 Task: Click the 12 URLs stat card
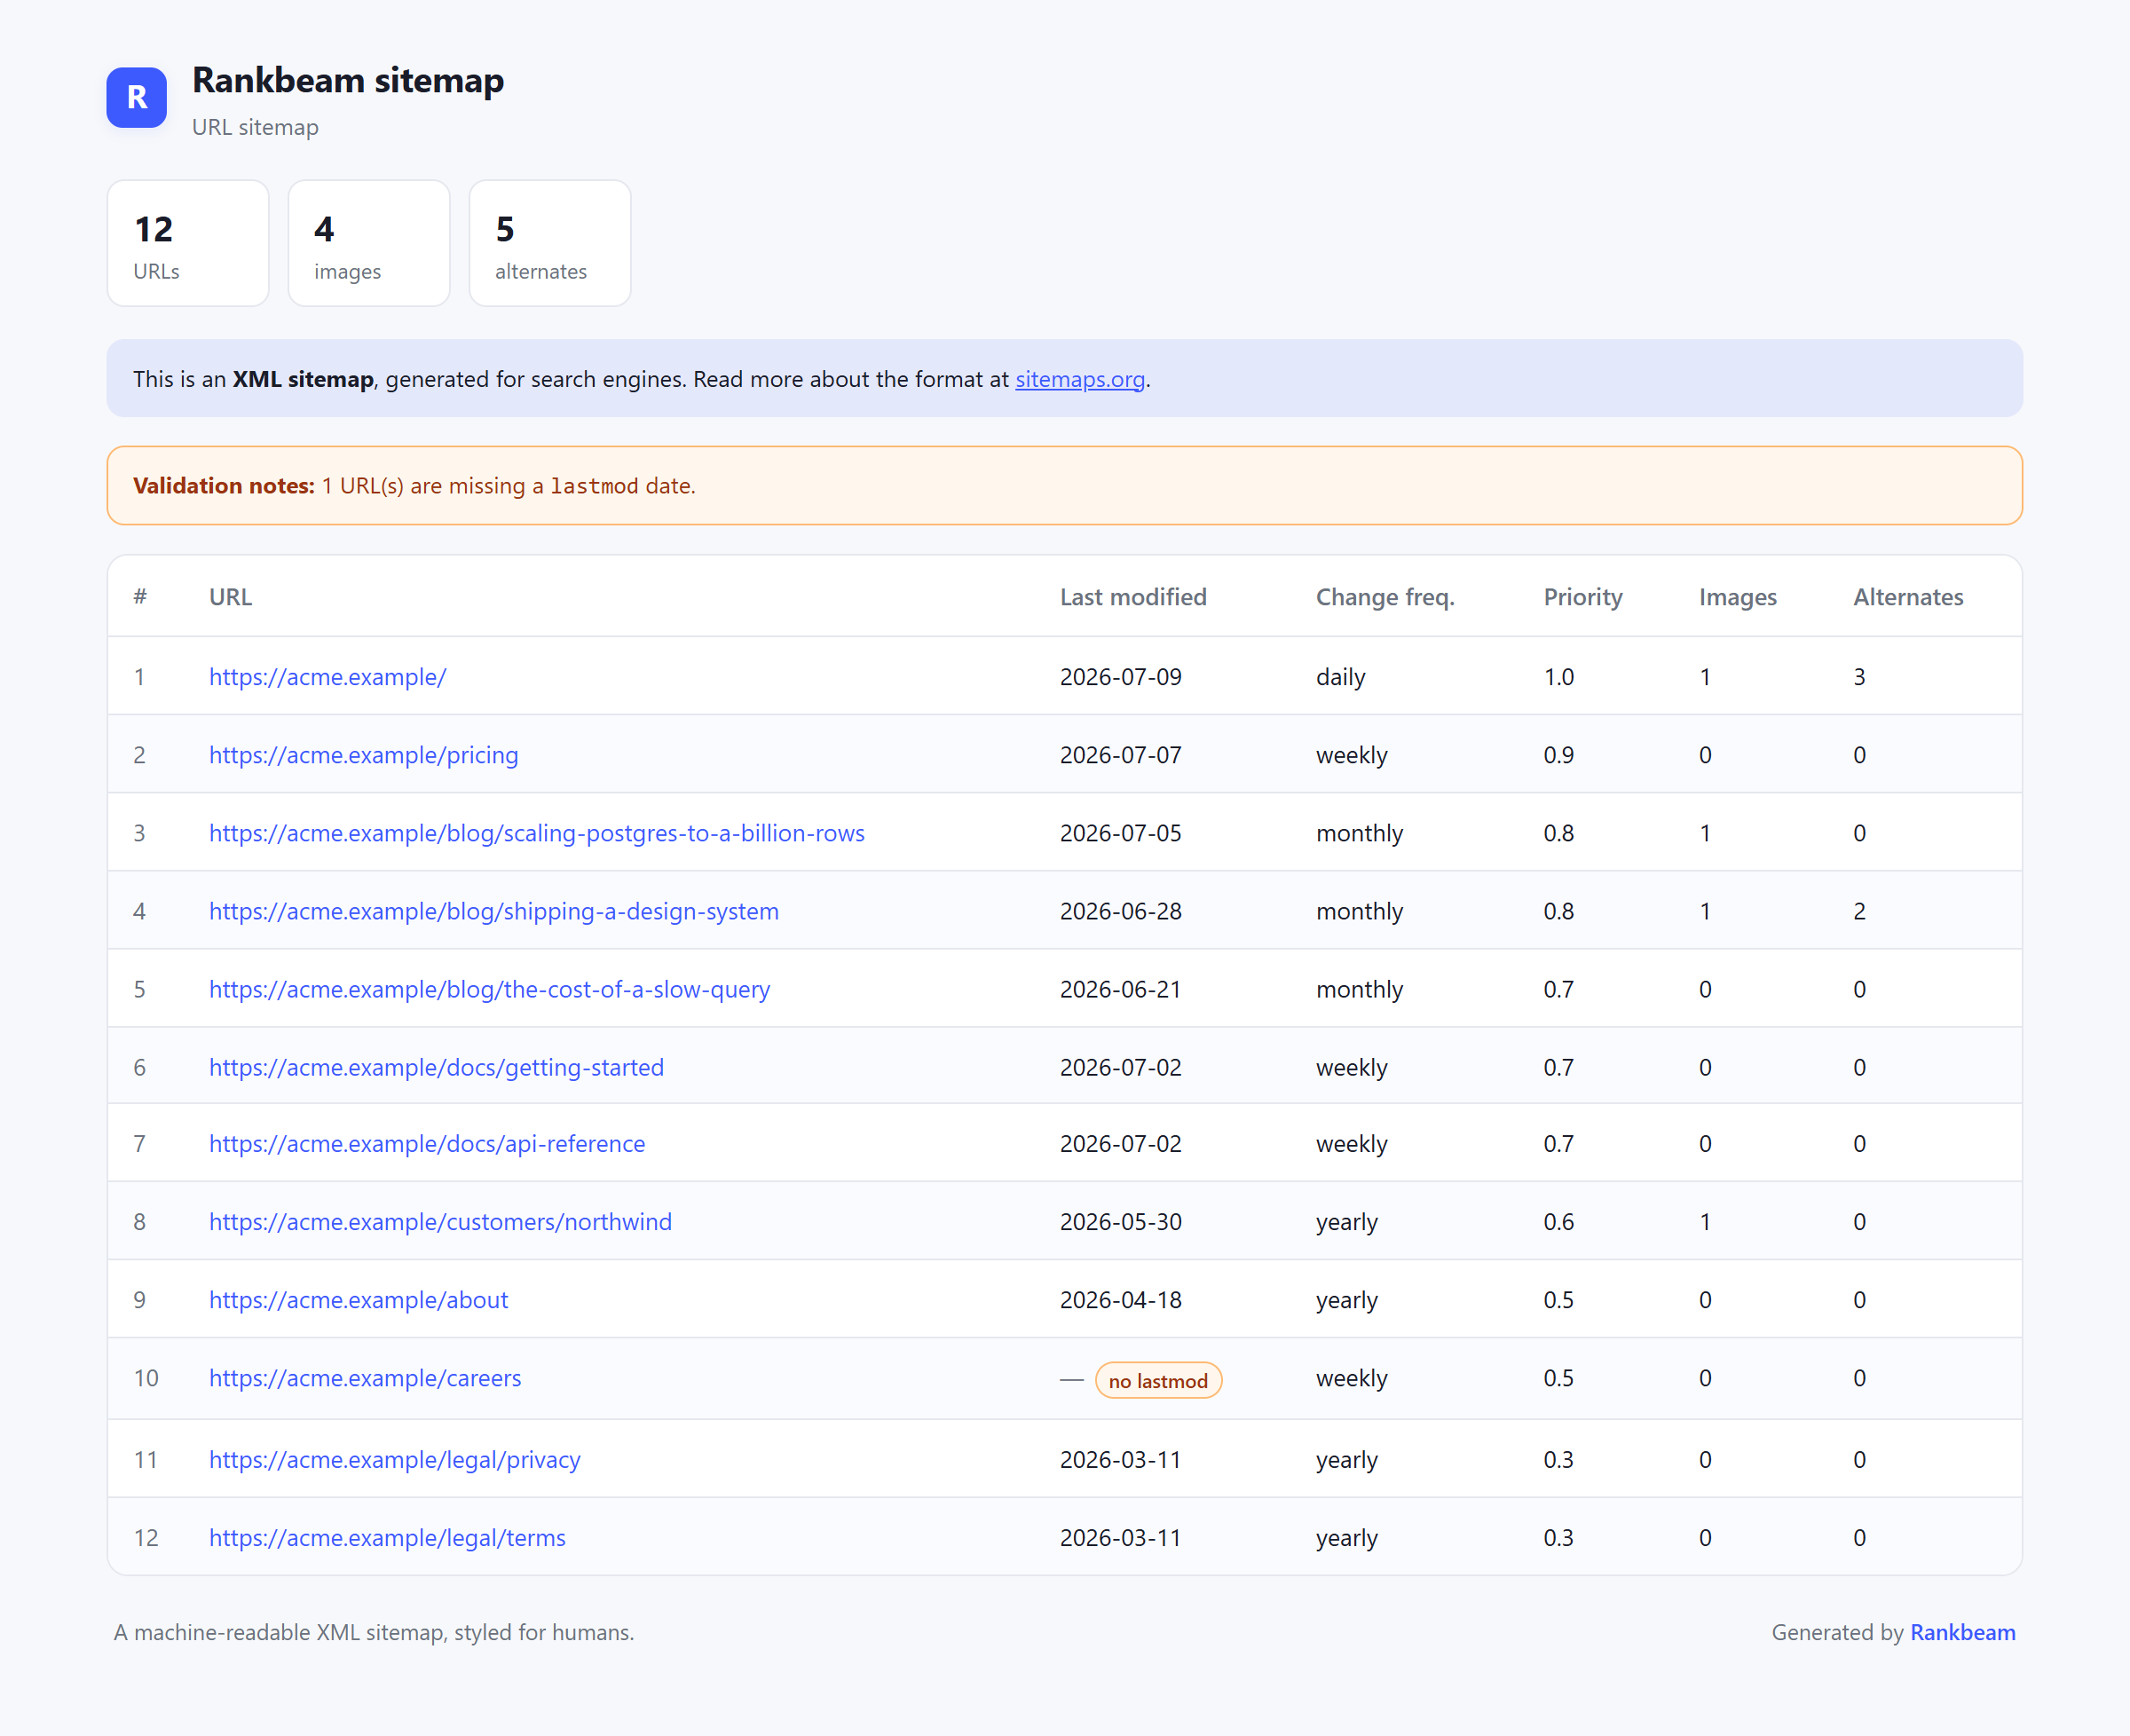pyautogui.click(x=188, y=243)
